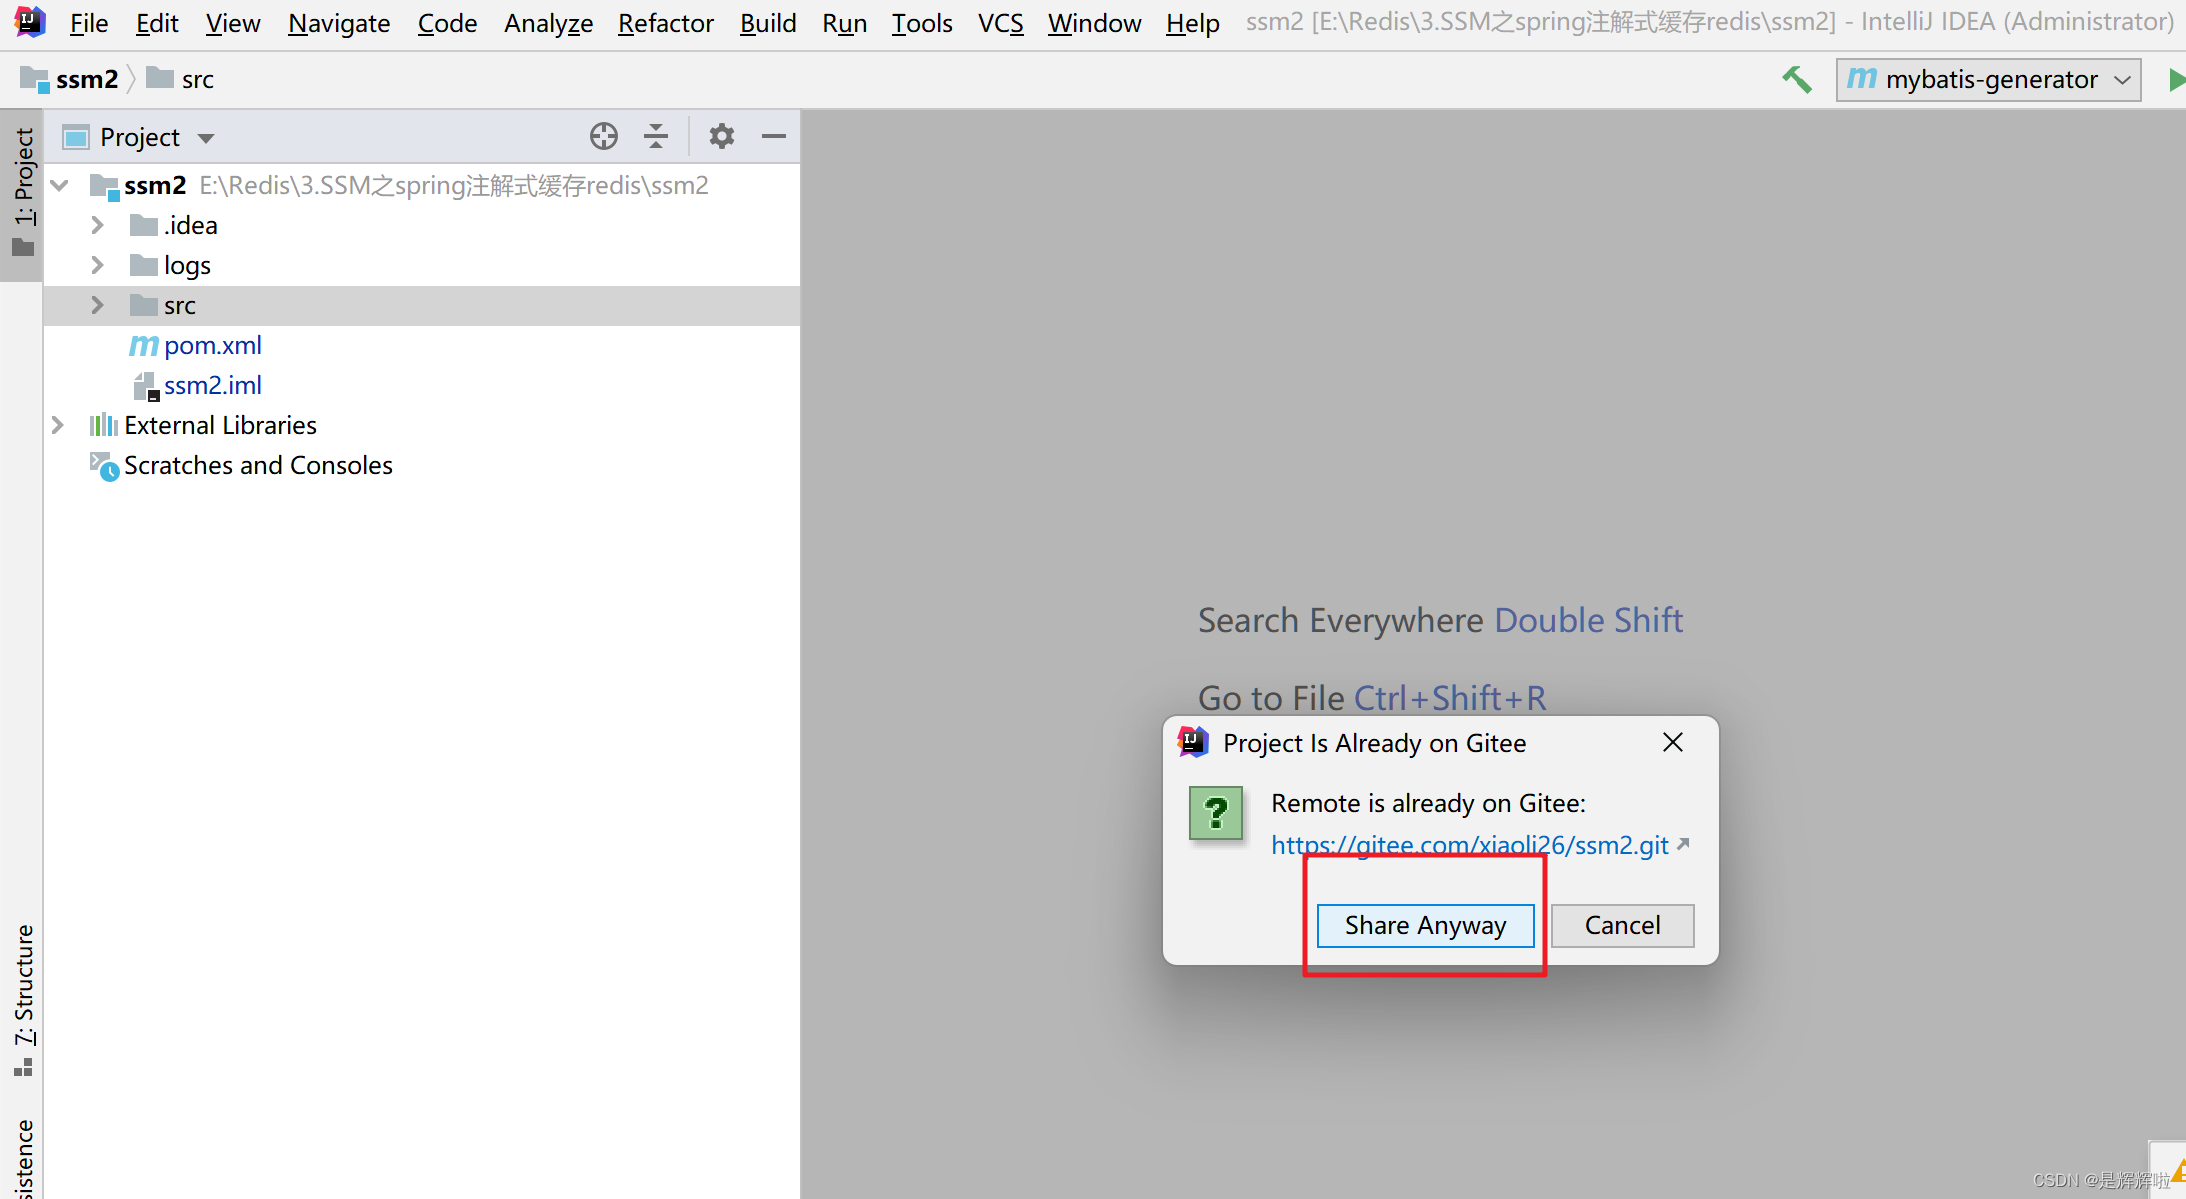Click Cancel in the Gitee dialog
Screen dimensions: 2186x1199
pyautogui.click(x=1622, y=925)
